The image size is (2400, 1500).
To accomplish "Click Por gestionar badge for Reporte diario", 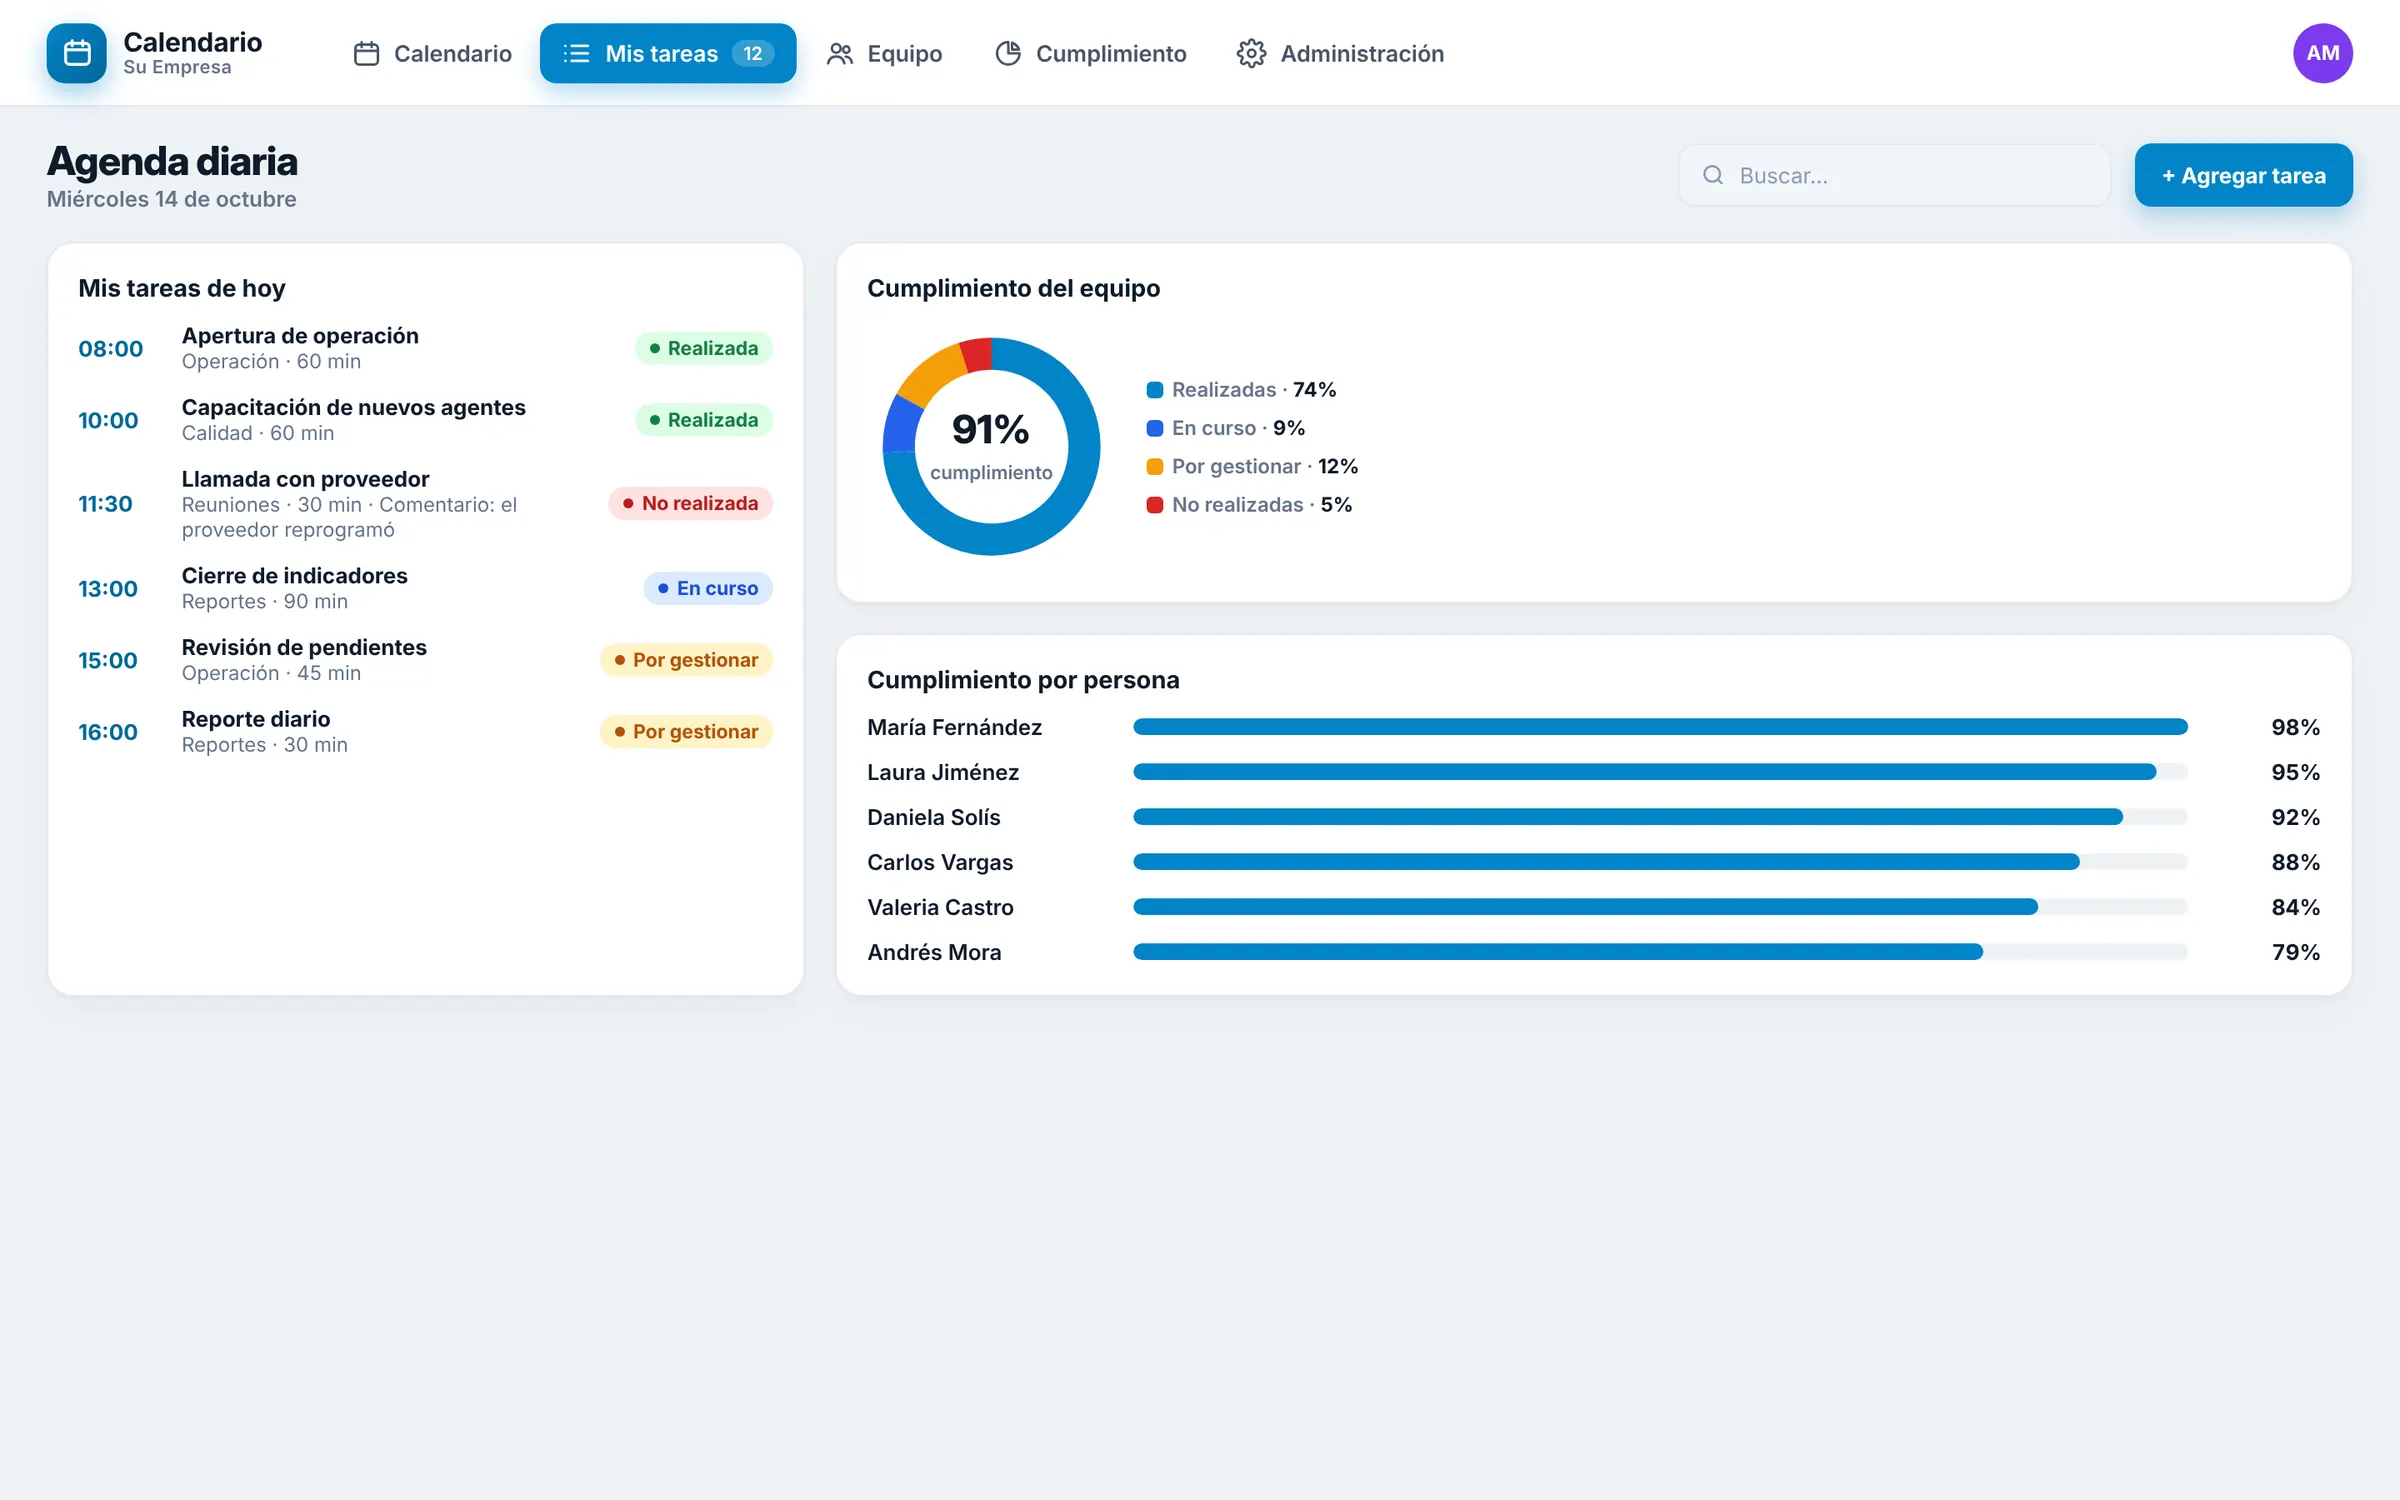I will pyautogui.click(x=686, y=732).
